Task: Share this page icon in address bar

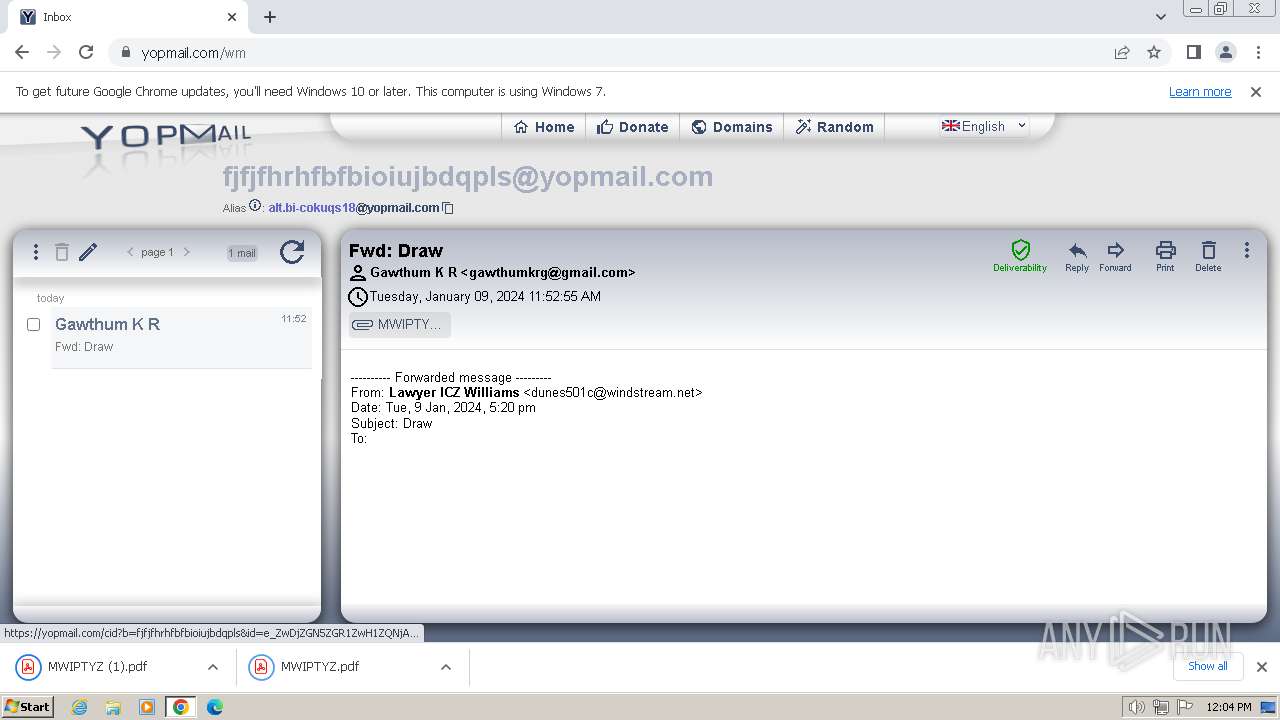Action: [1122, 52]
